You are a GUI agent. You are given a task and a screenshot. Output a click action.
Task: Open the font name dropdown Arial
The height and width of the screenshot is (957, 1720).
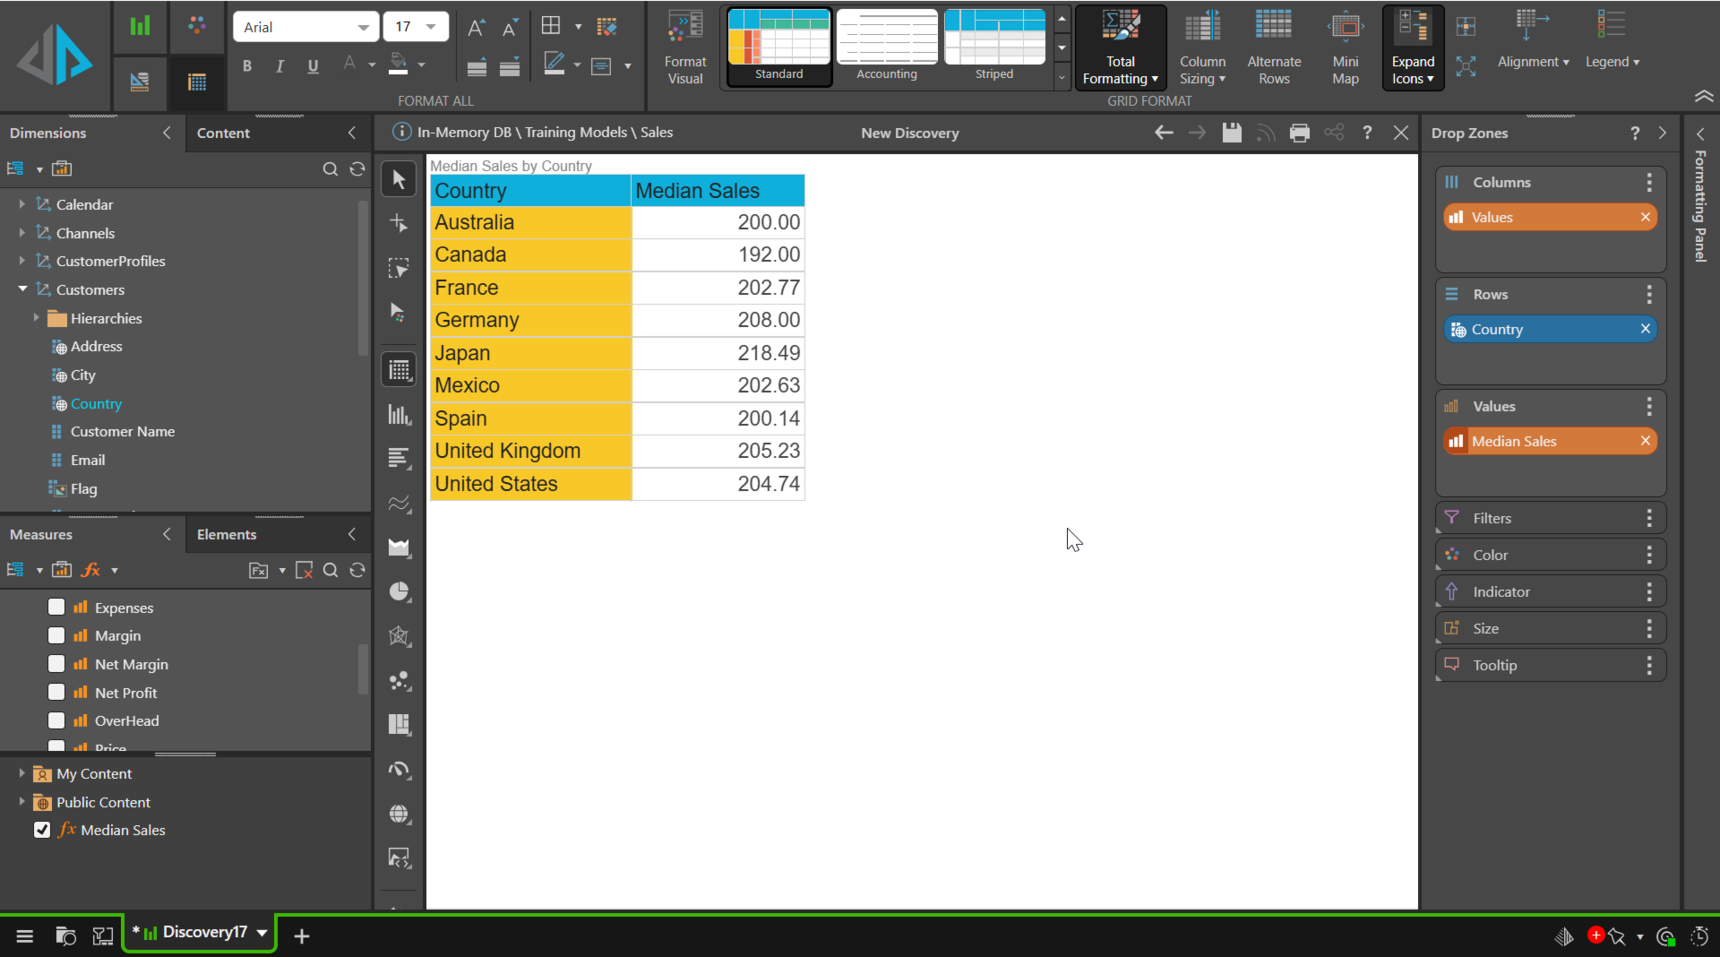(305, 27)
